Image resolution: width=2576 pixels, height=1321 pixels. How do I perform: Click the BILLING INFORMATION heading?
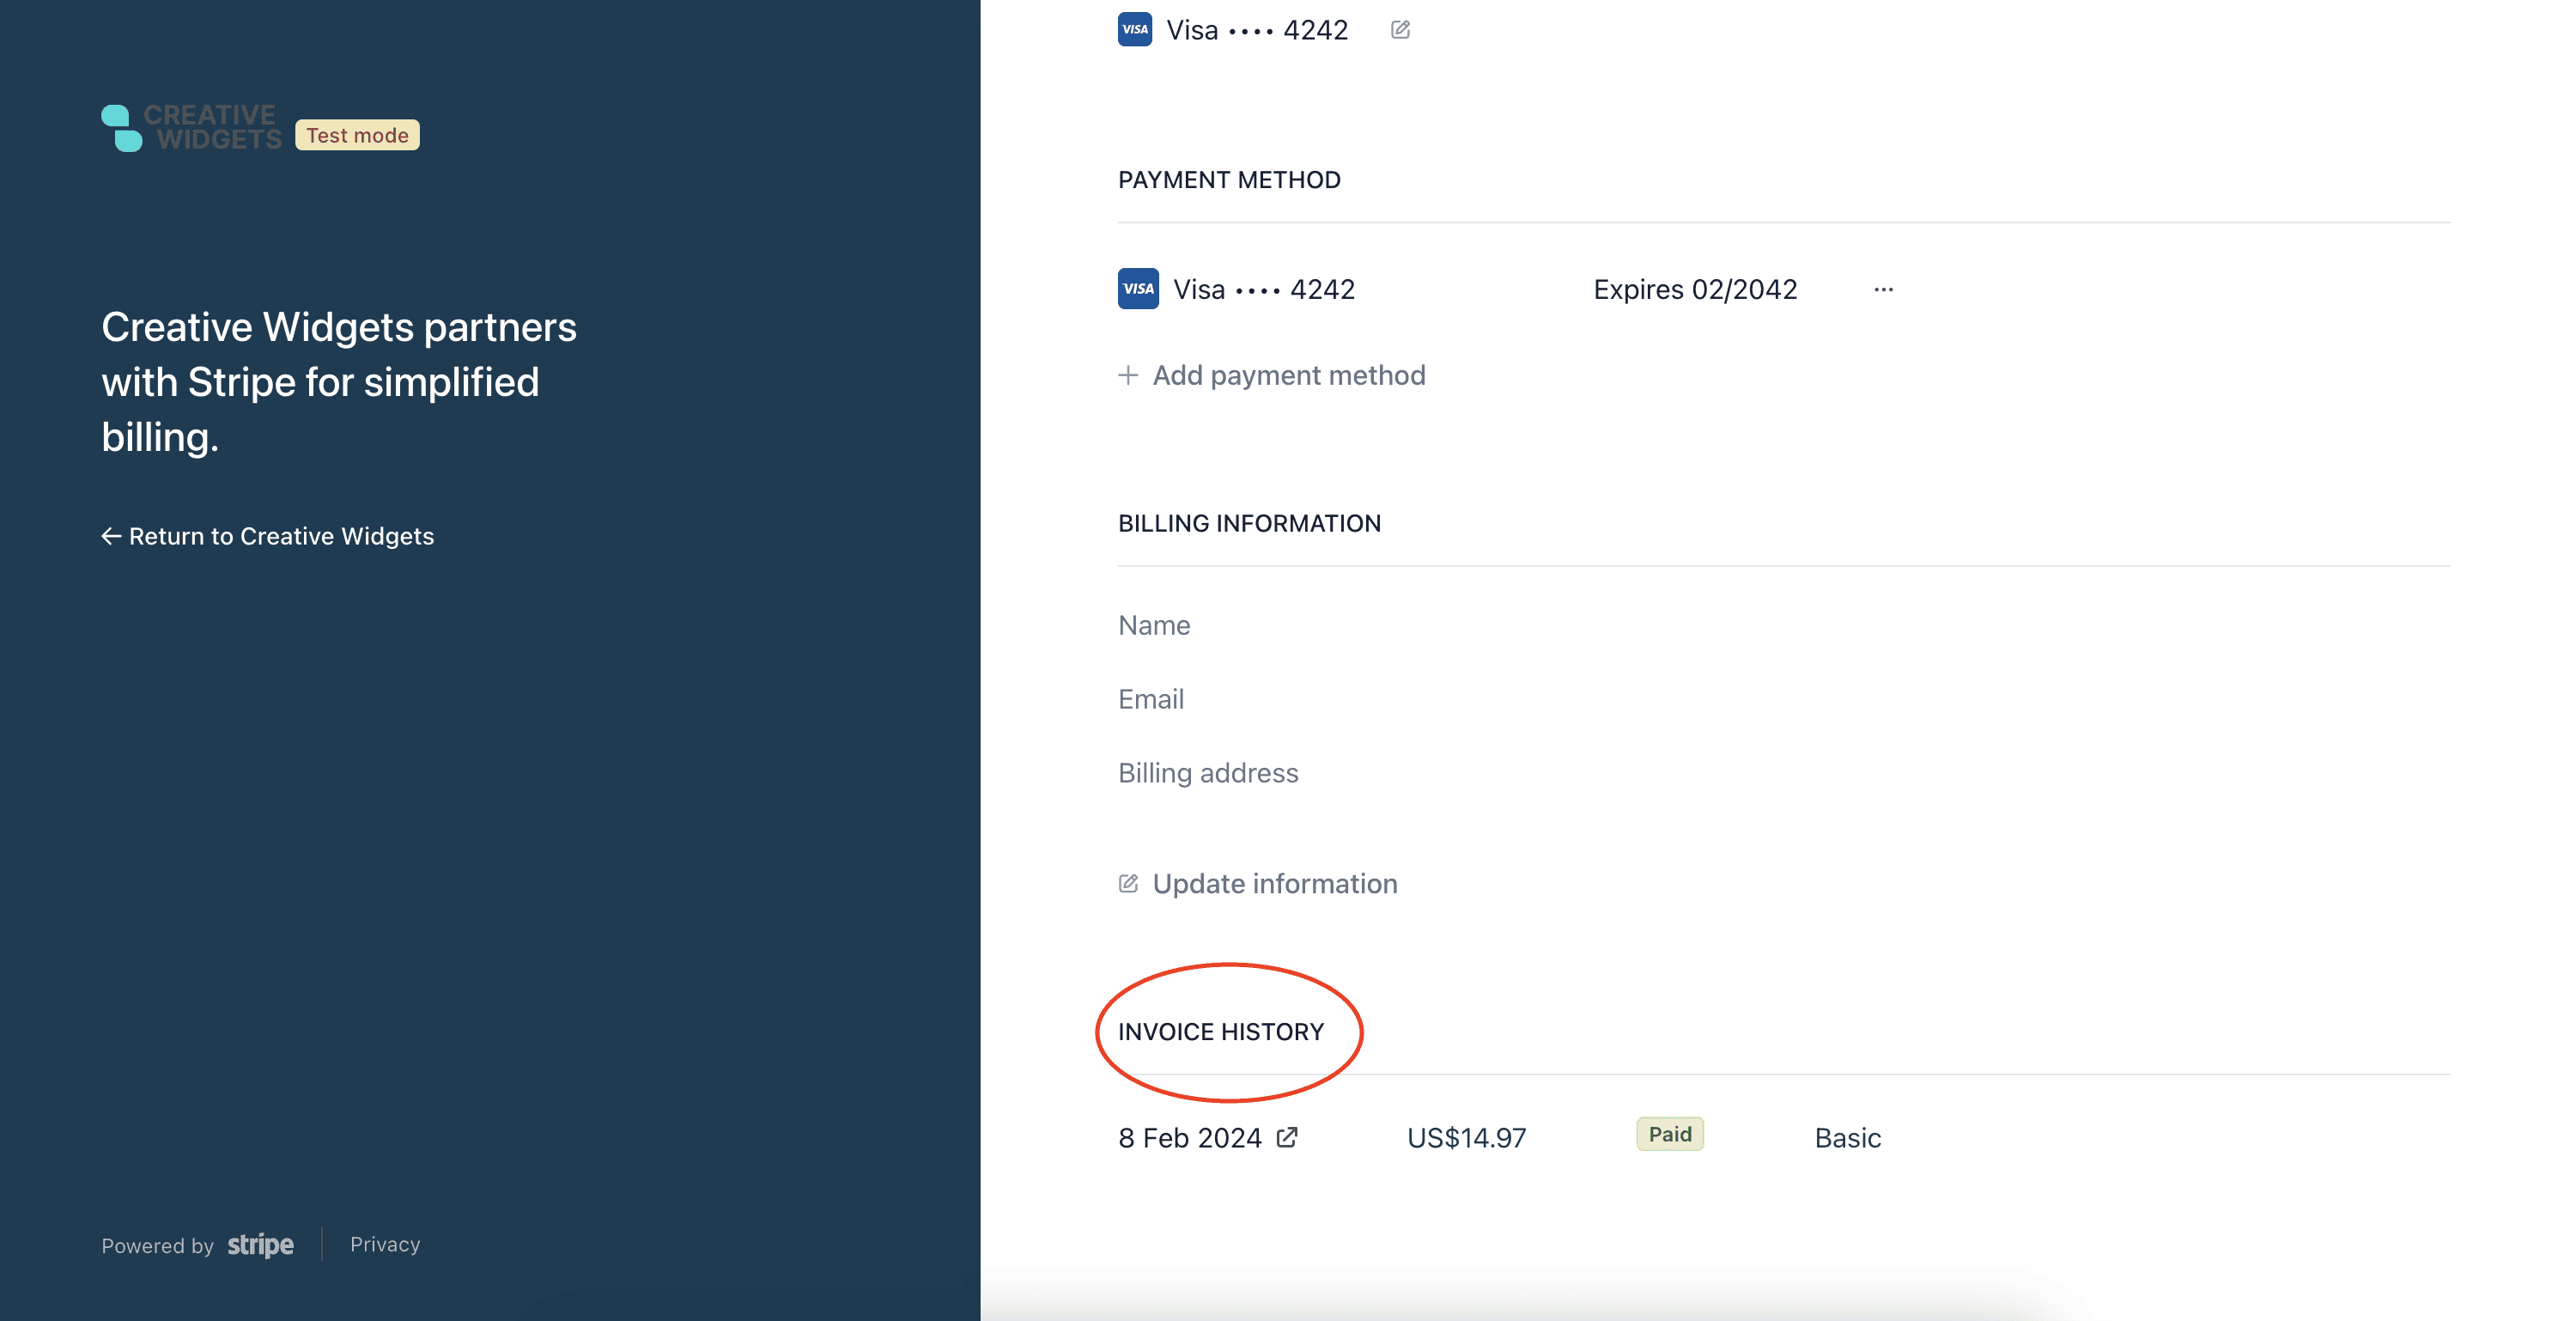click(x=1249, y=523)
